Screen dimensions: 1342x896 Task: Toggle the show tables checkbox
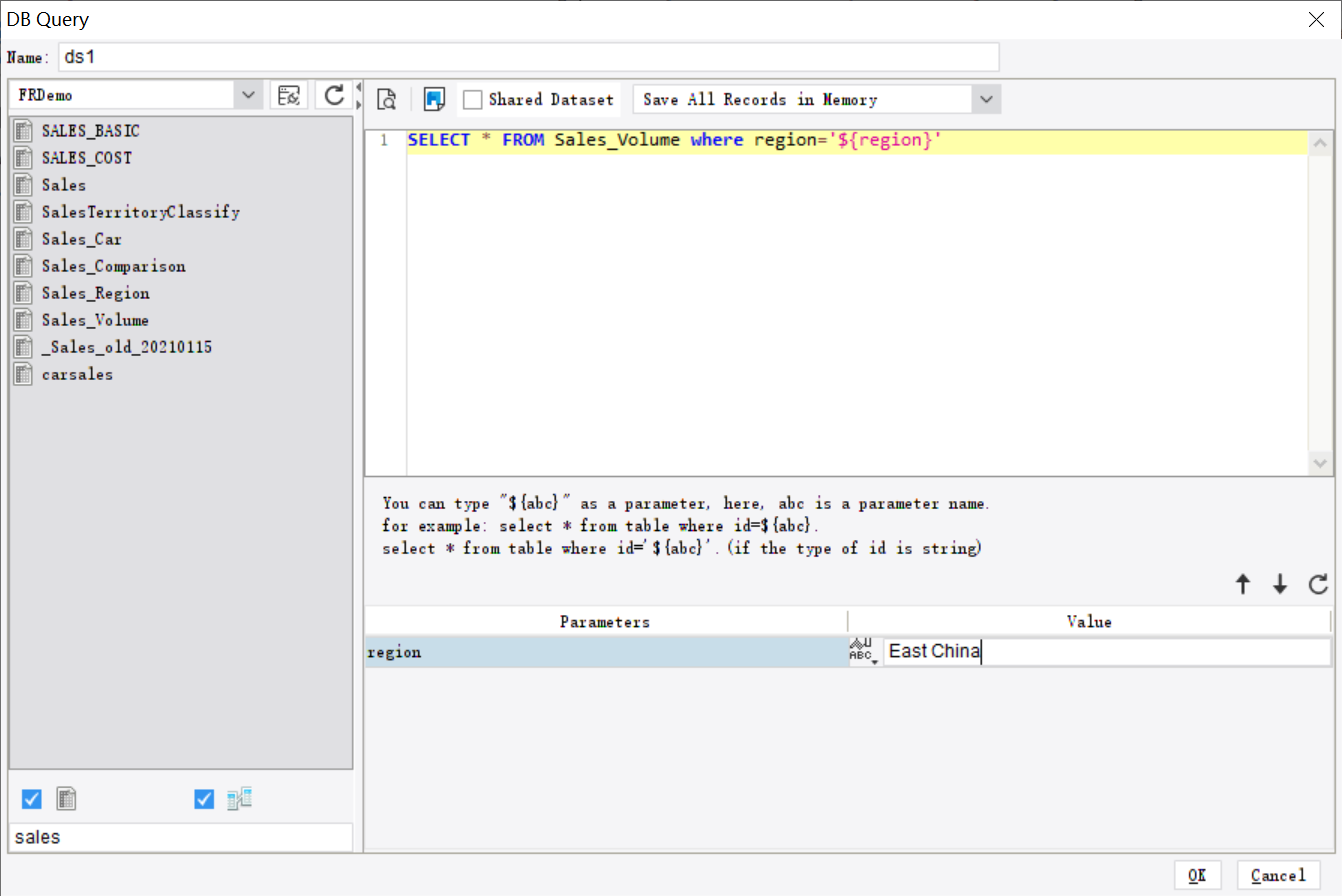(32, 799)
